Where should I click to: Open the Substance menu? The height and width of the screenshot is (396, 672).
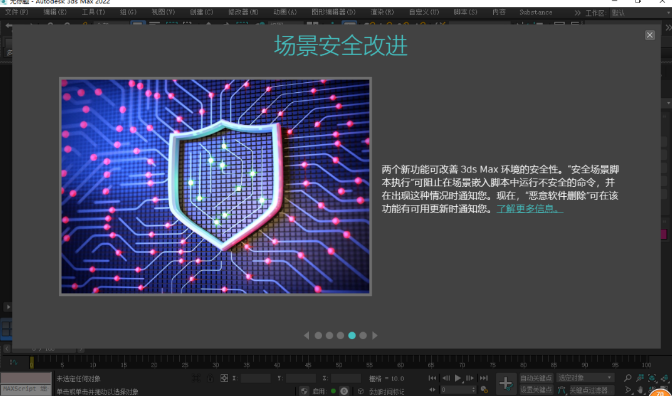pos(536,12)
